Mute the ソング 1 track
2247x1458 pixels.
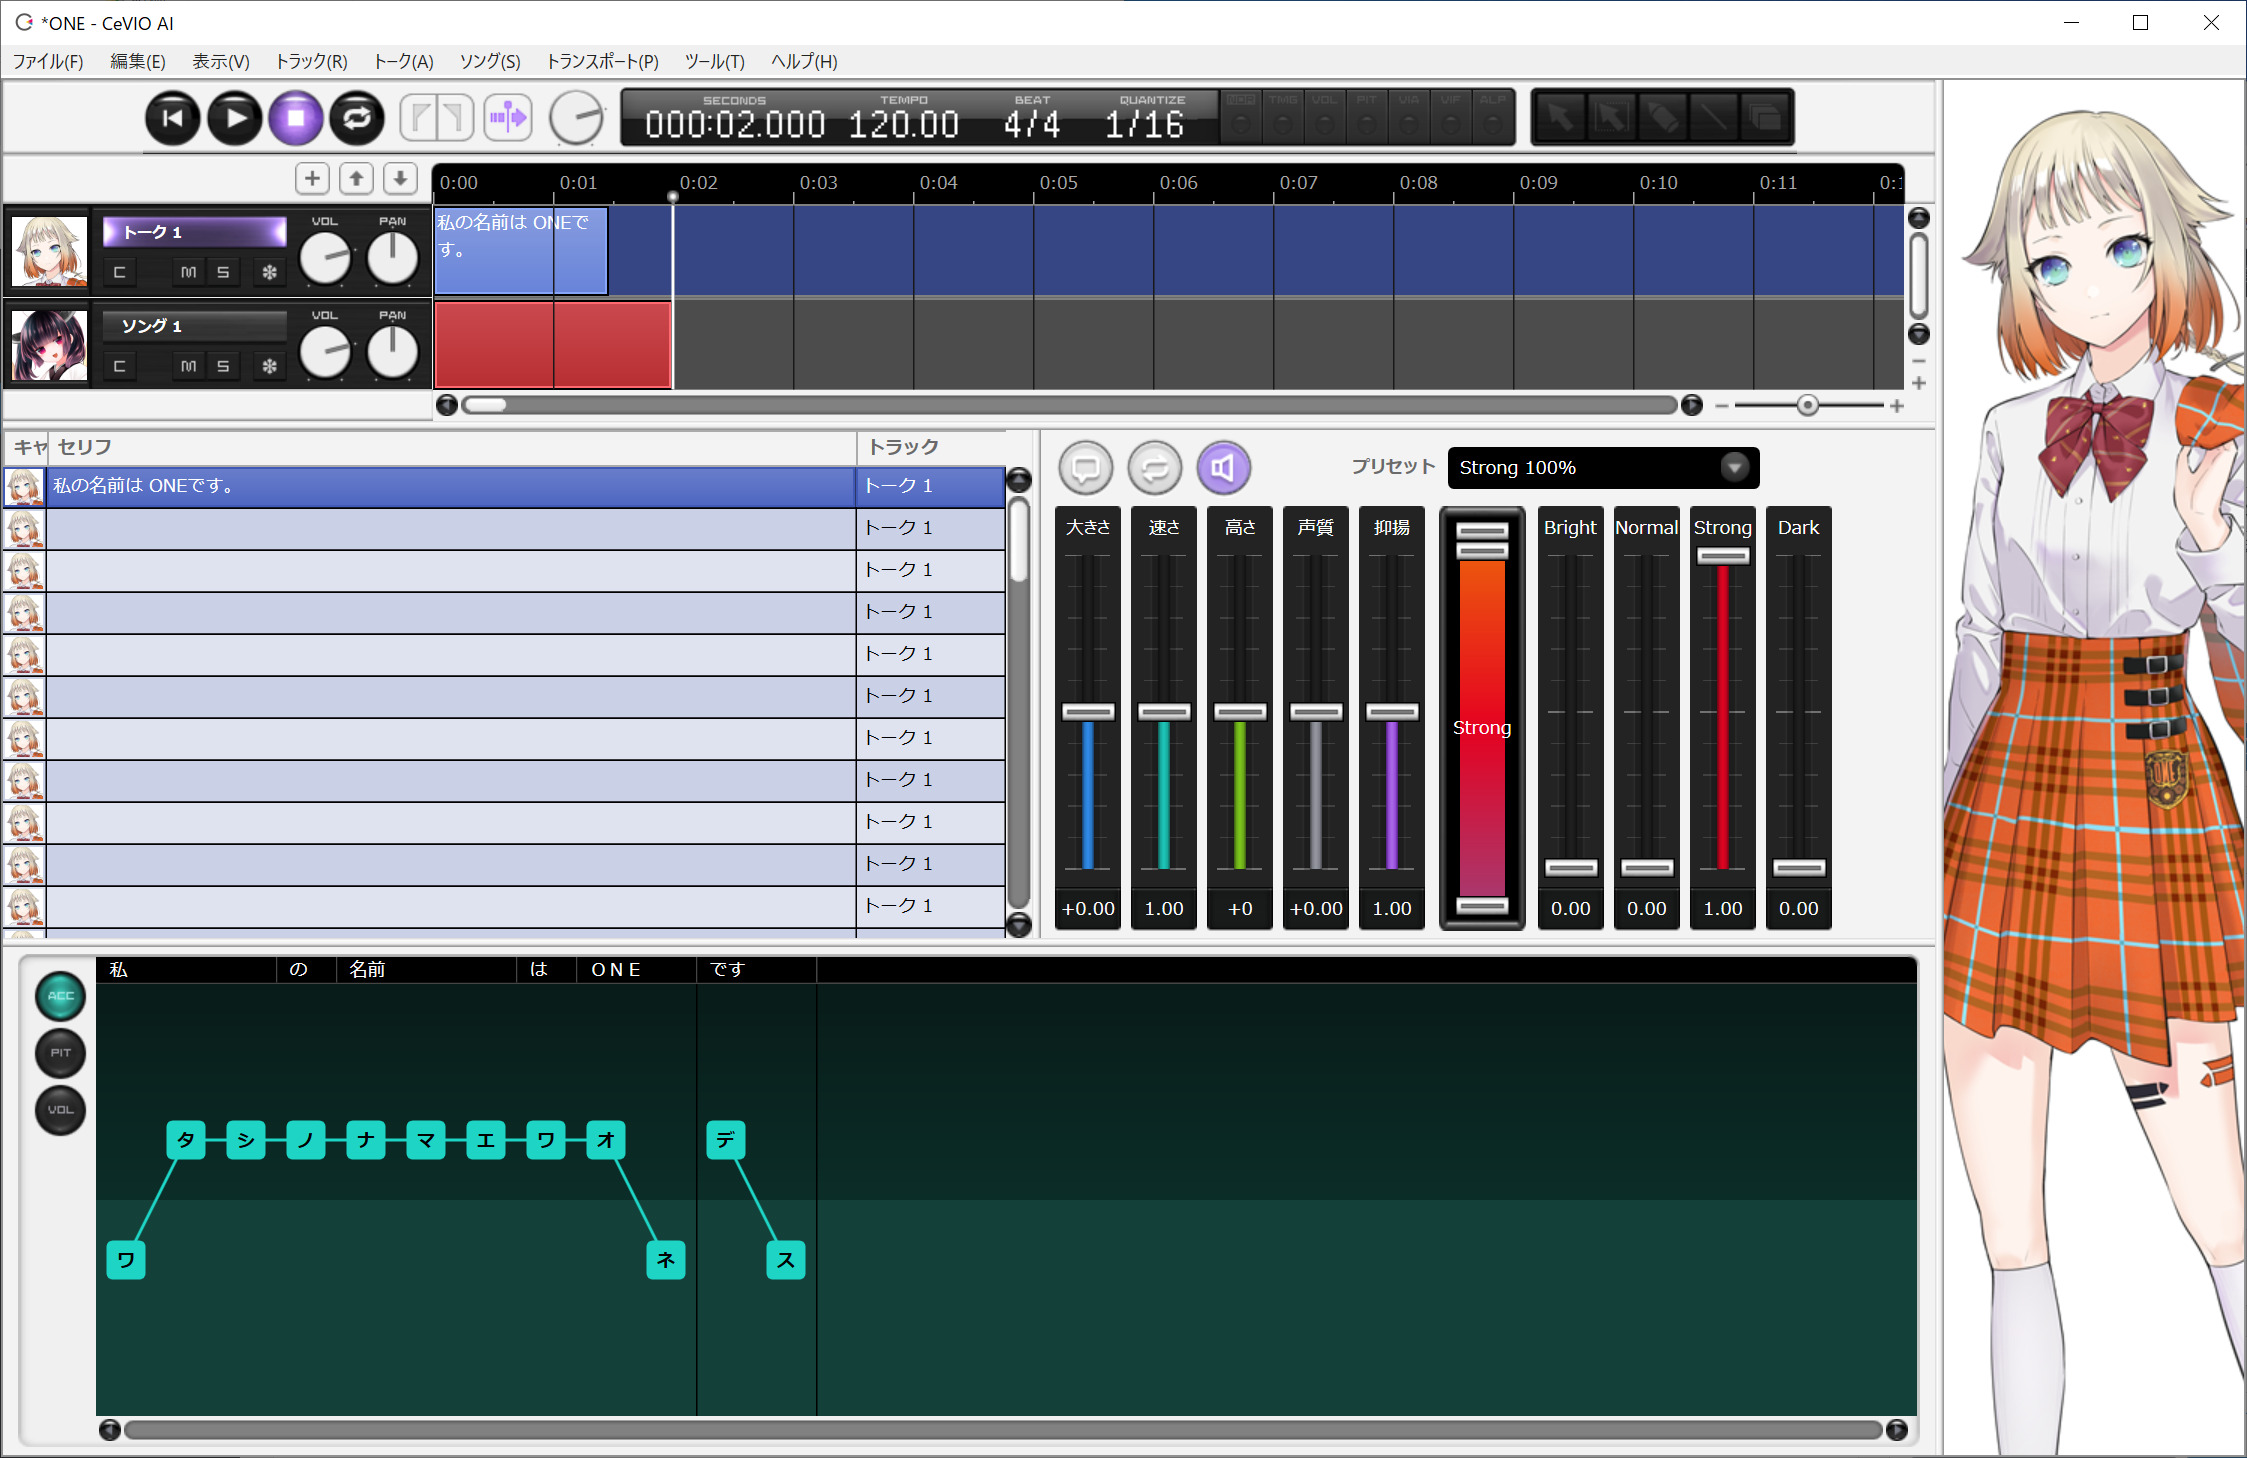[x=188, y=366]
